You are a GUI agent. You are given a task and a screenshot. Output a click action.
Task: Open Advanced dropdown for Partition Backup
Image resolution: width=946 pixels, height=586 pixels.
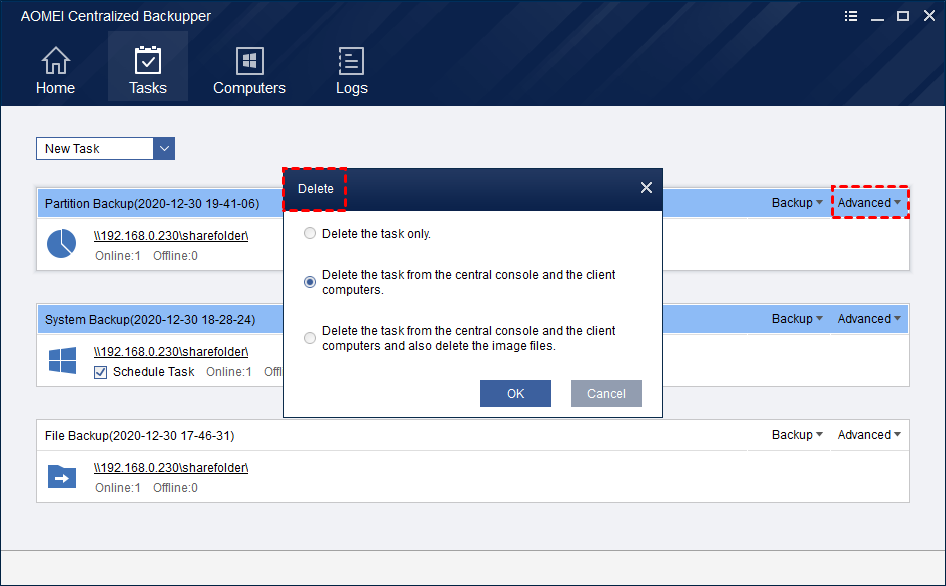869,203
